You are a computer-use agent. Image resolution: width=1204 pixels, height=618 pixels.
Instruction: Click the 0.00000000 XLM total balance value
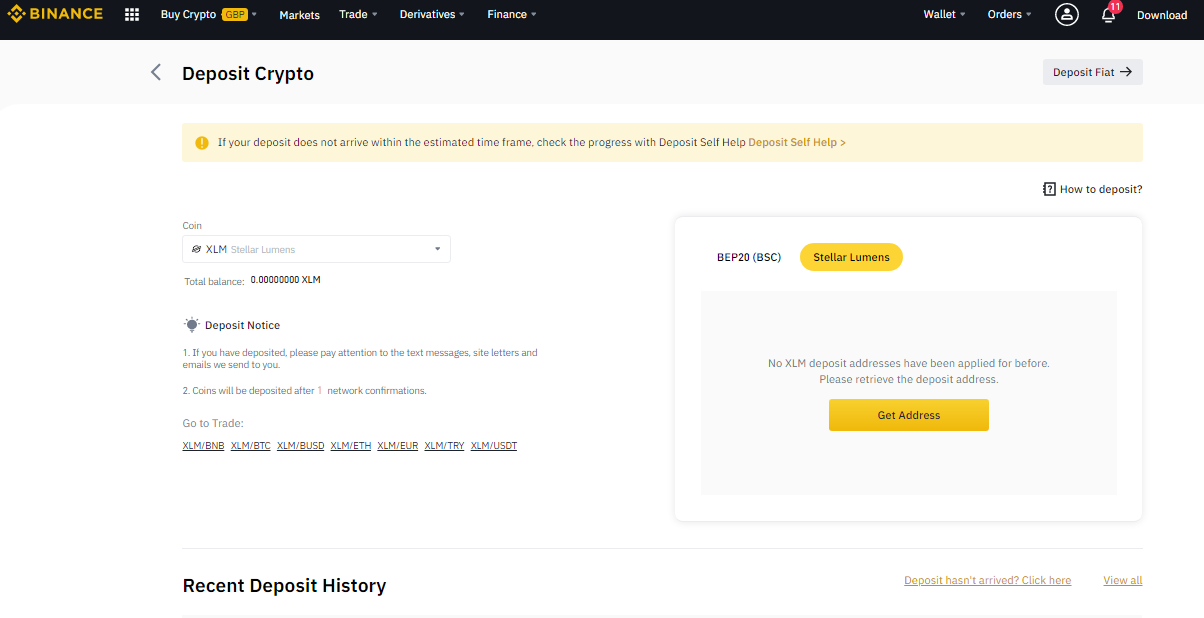pos(286,280)
